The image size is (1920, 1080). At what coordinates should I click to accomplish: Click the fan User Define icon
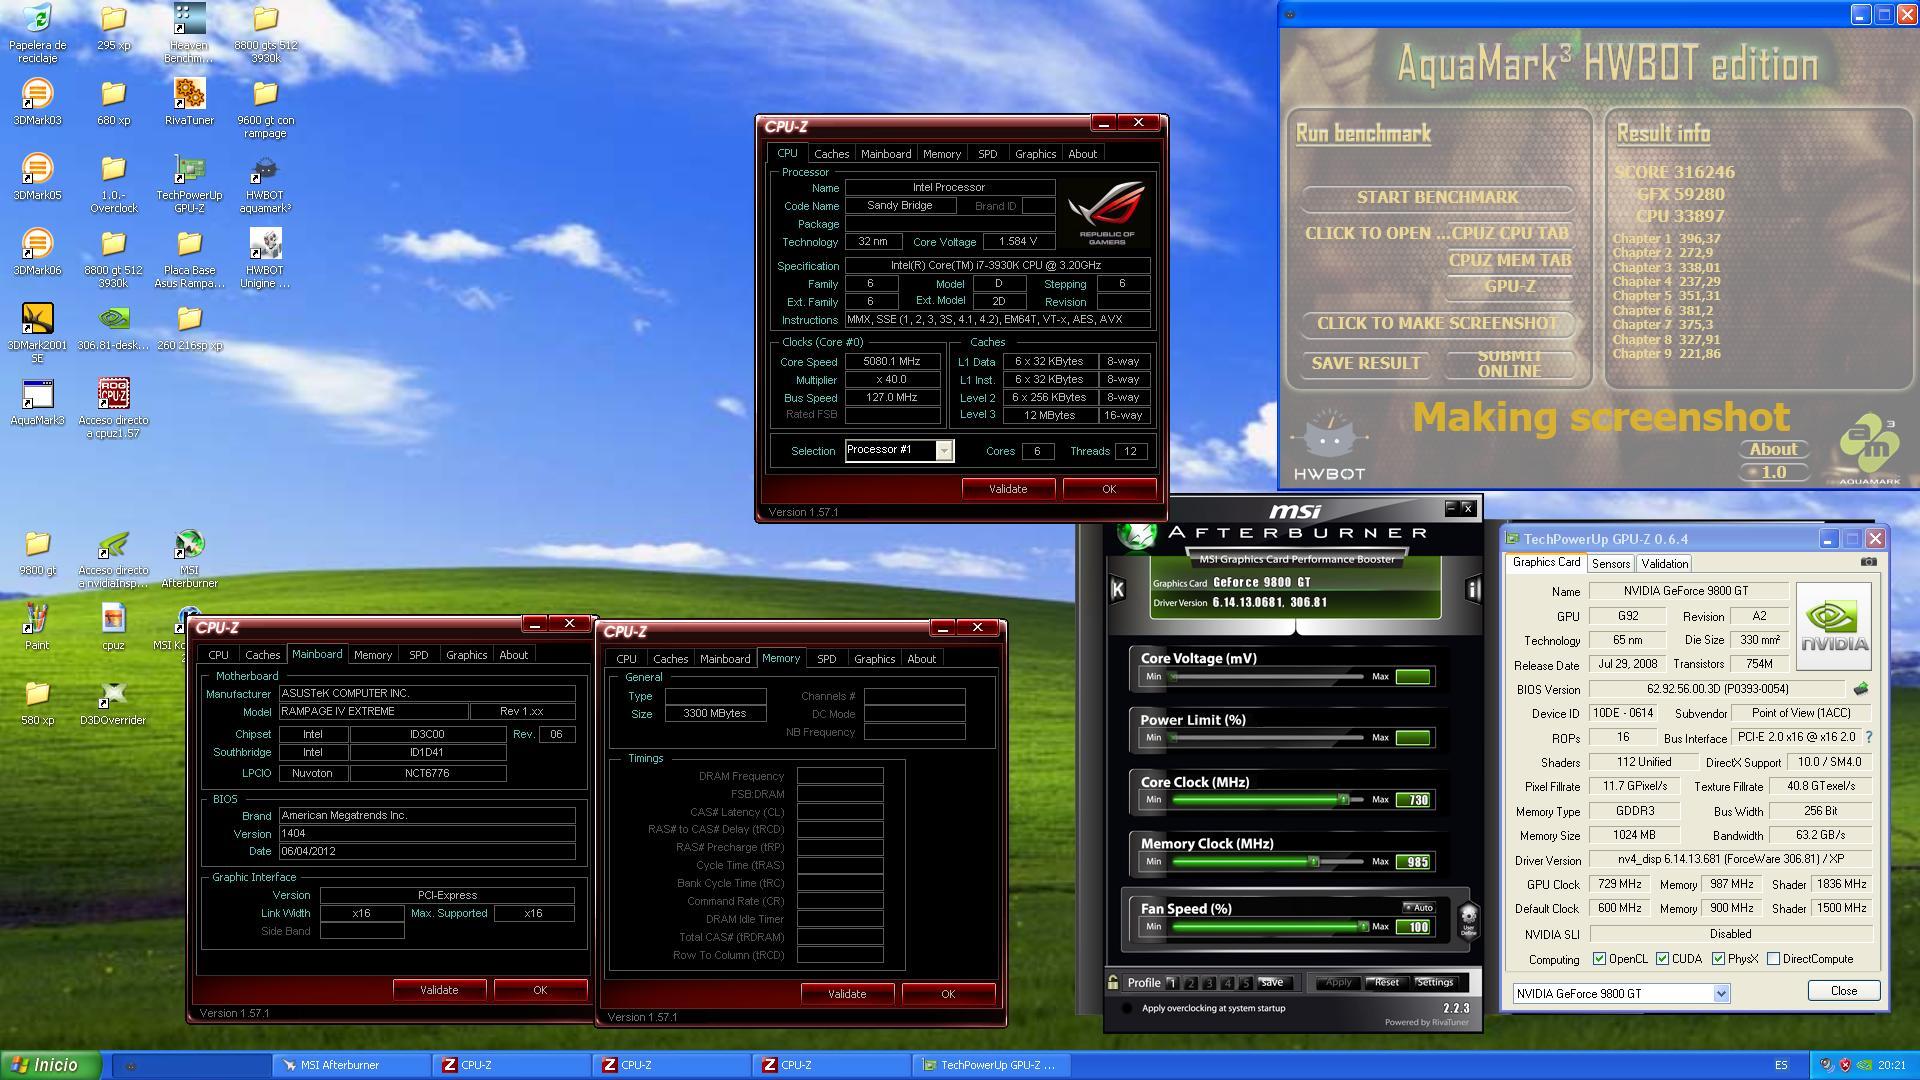click(x=1468, y=919)
